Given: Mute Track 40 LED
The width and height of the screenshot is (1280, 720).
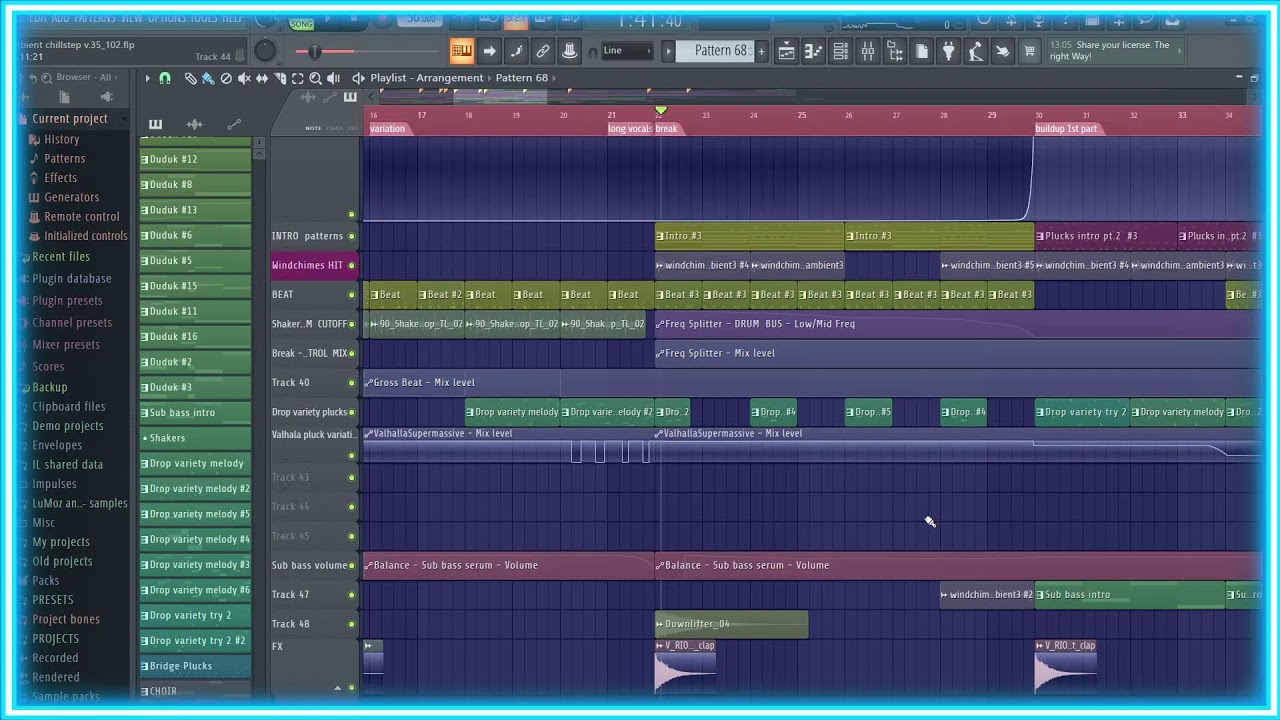Looking at the screenshot, I should (x=351, y=383).
